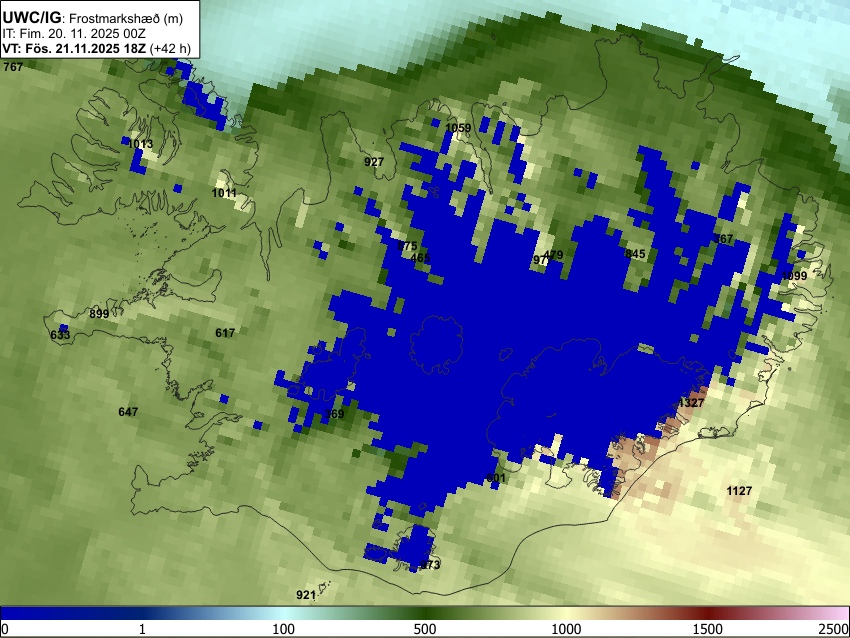Click the legend label 100
Image resolution: width=850 pixels, height=638 pixels.
284,629
